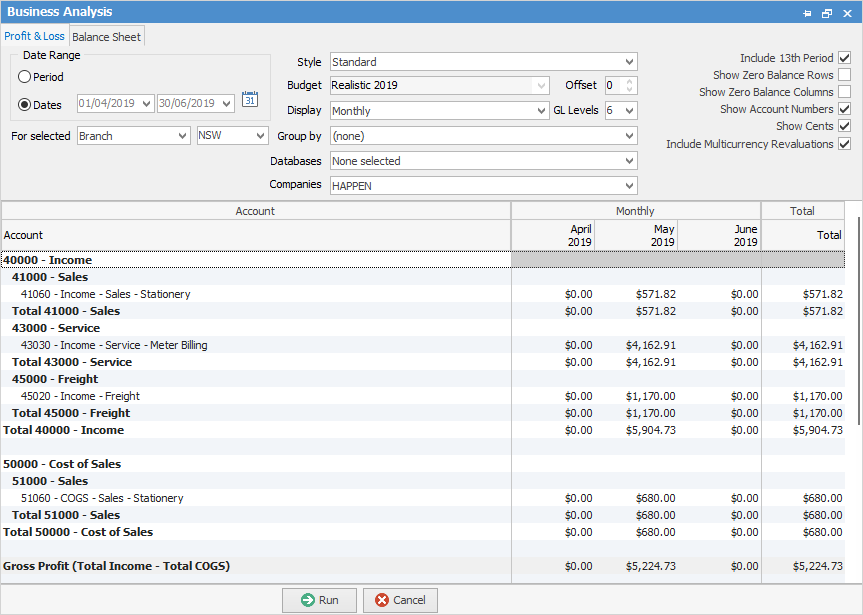Click the Run button
Screen dimensions: 863x615
(318, 600)
